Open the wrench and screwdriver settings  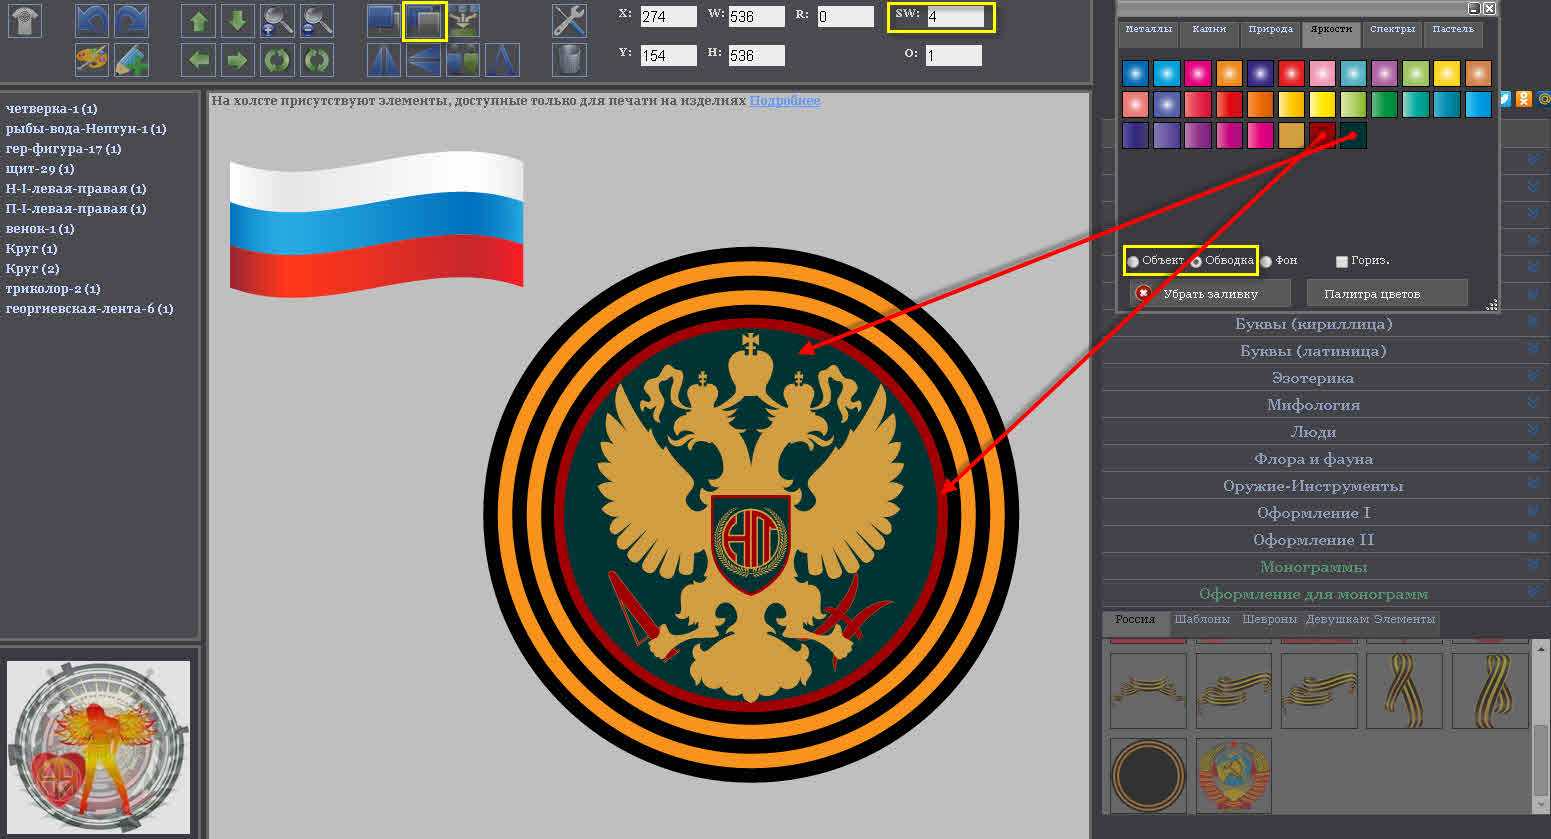569,21
